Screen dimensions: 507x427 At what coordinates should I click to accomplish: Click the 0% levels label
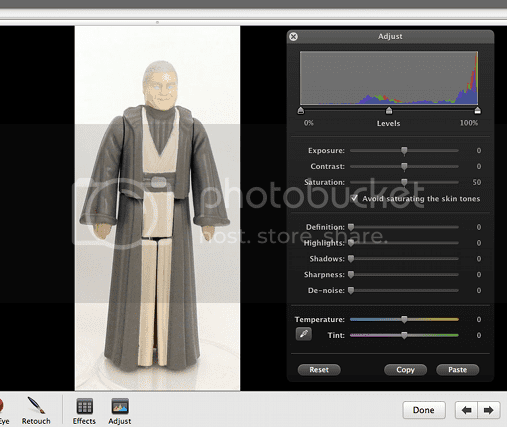[x=309, y=123]
